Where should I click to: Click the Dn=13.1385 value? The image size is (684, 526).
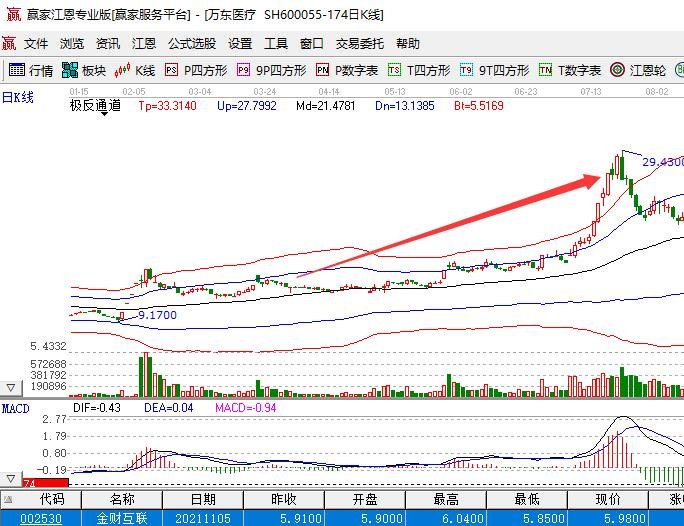pos(405,106)
